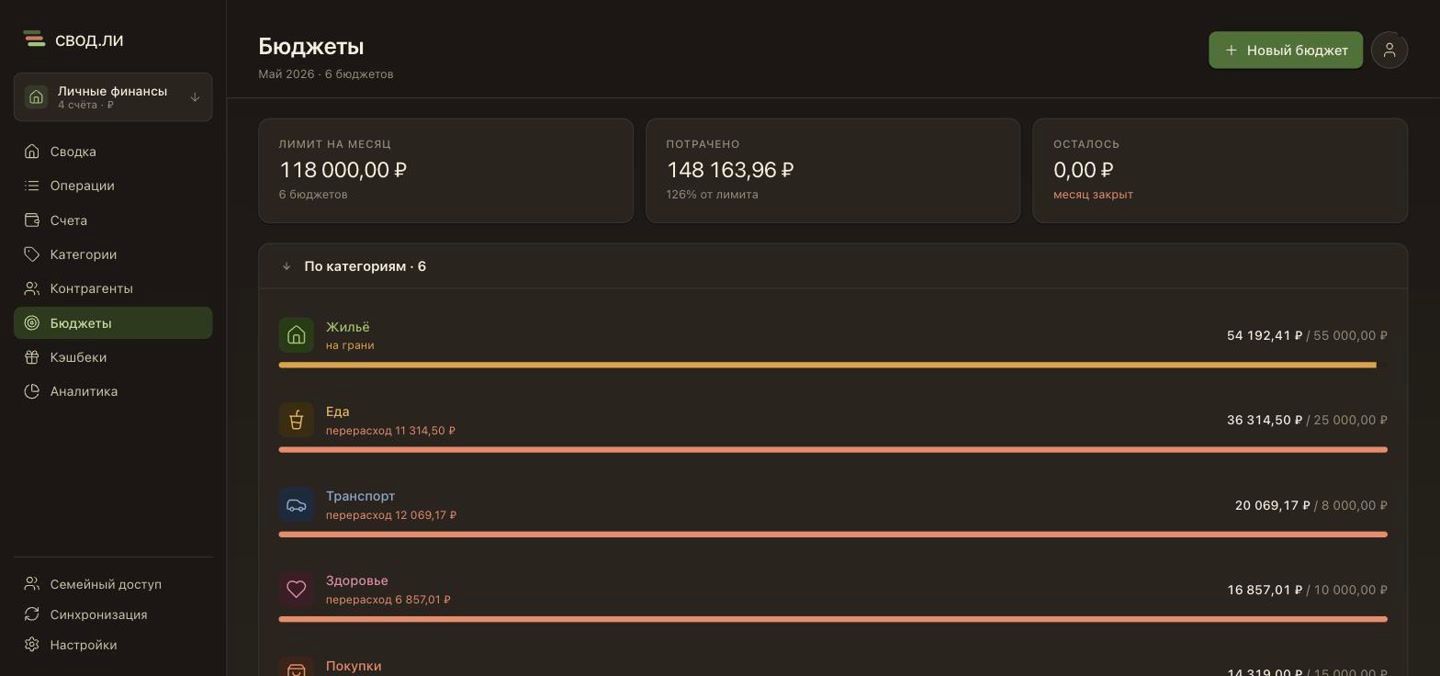Expand the Личные финансы account switcher
Viewport: 1440px width, 676px height.
pos(113,97)
